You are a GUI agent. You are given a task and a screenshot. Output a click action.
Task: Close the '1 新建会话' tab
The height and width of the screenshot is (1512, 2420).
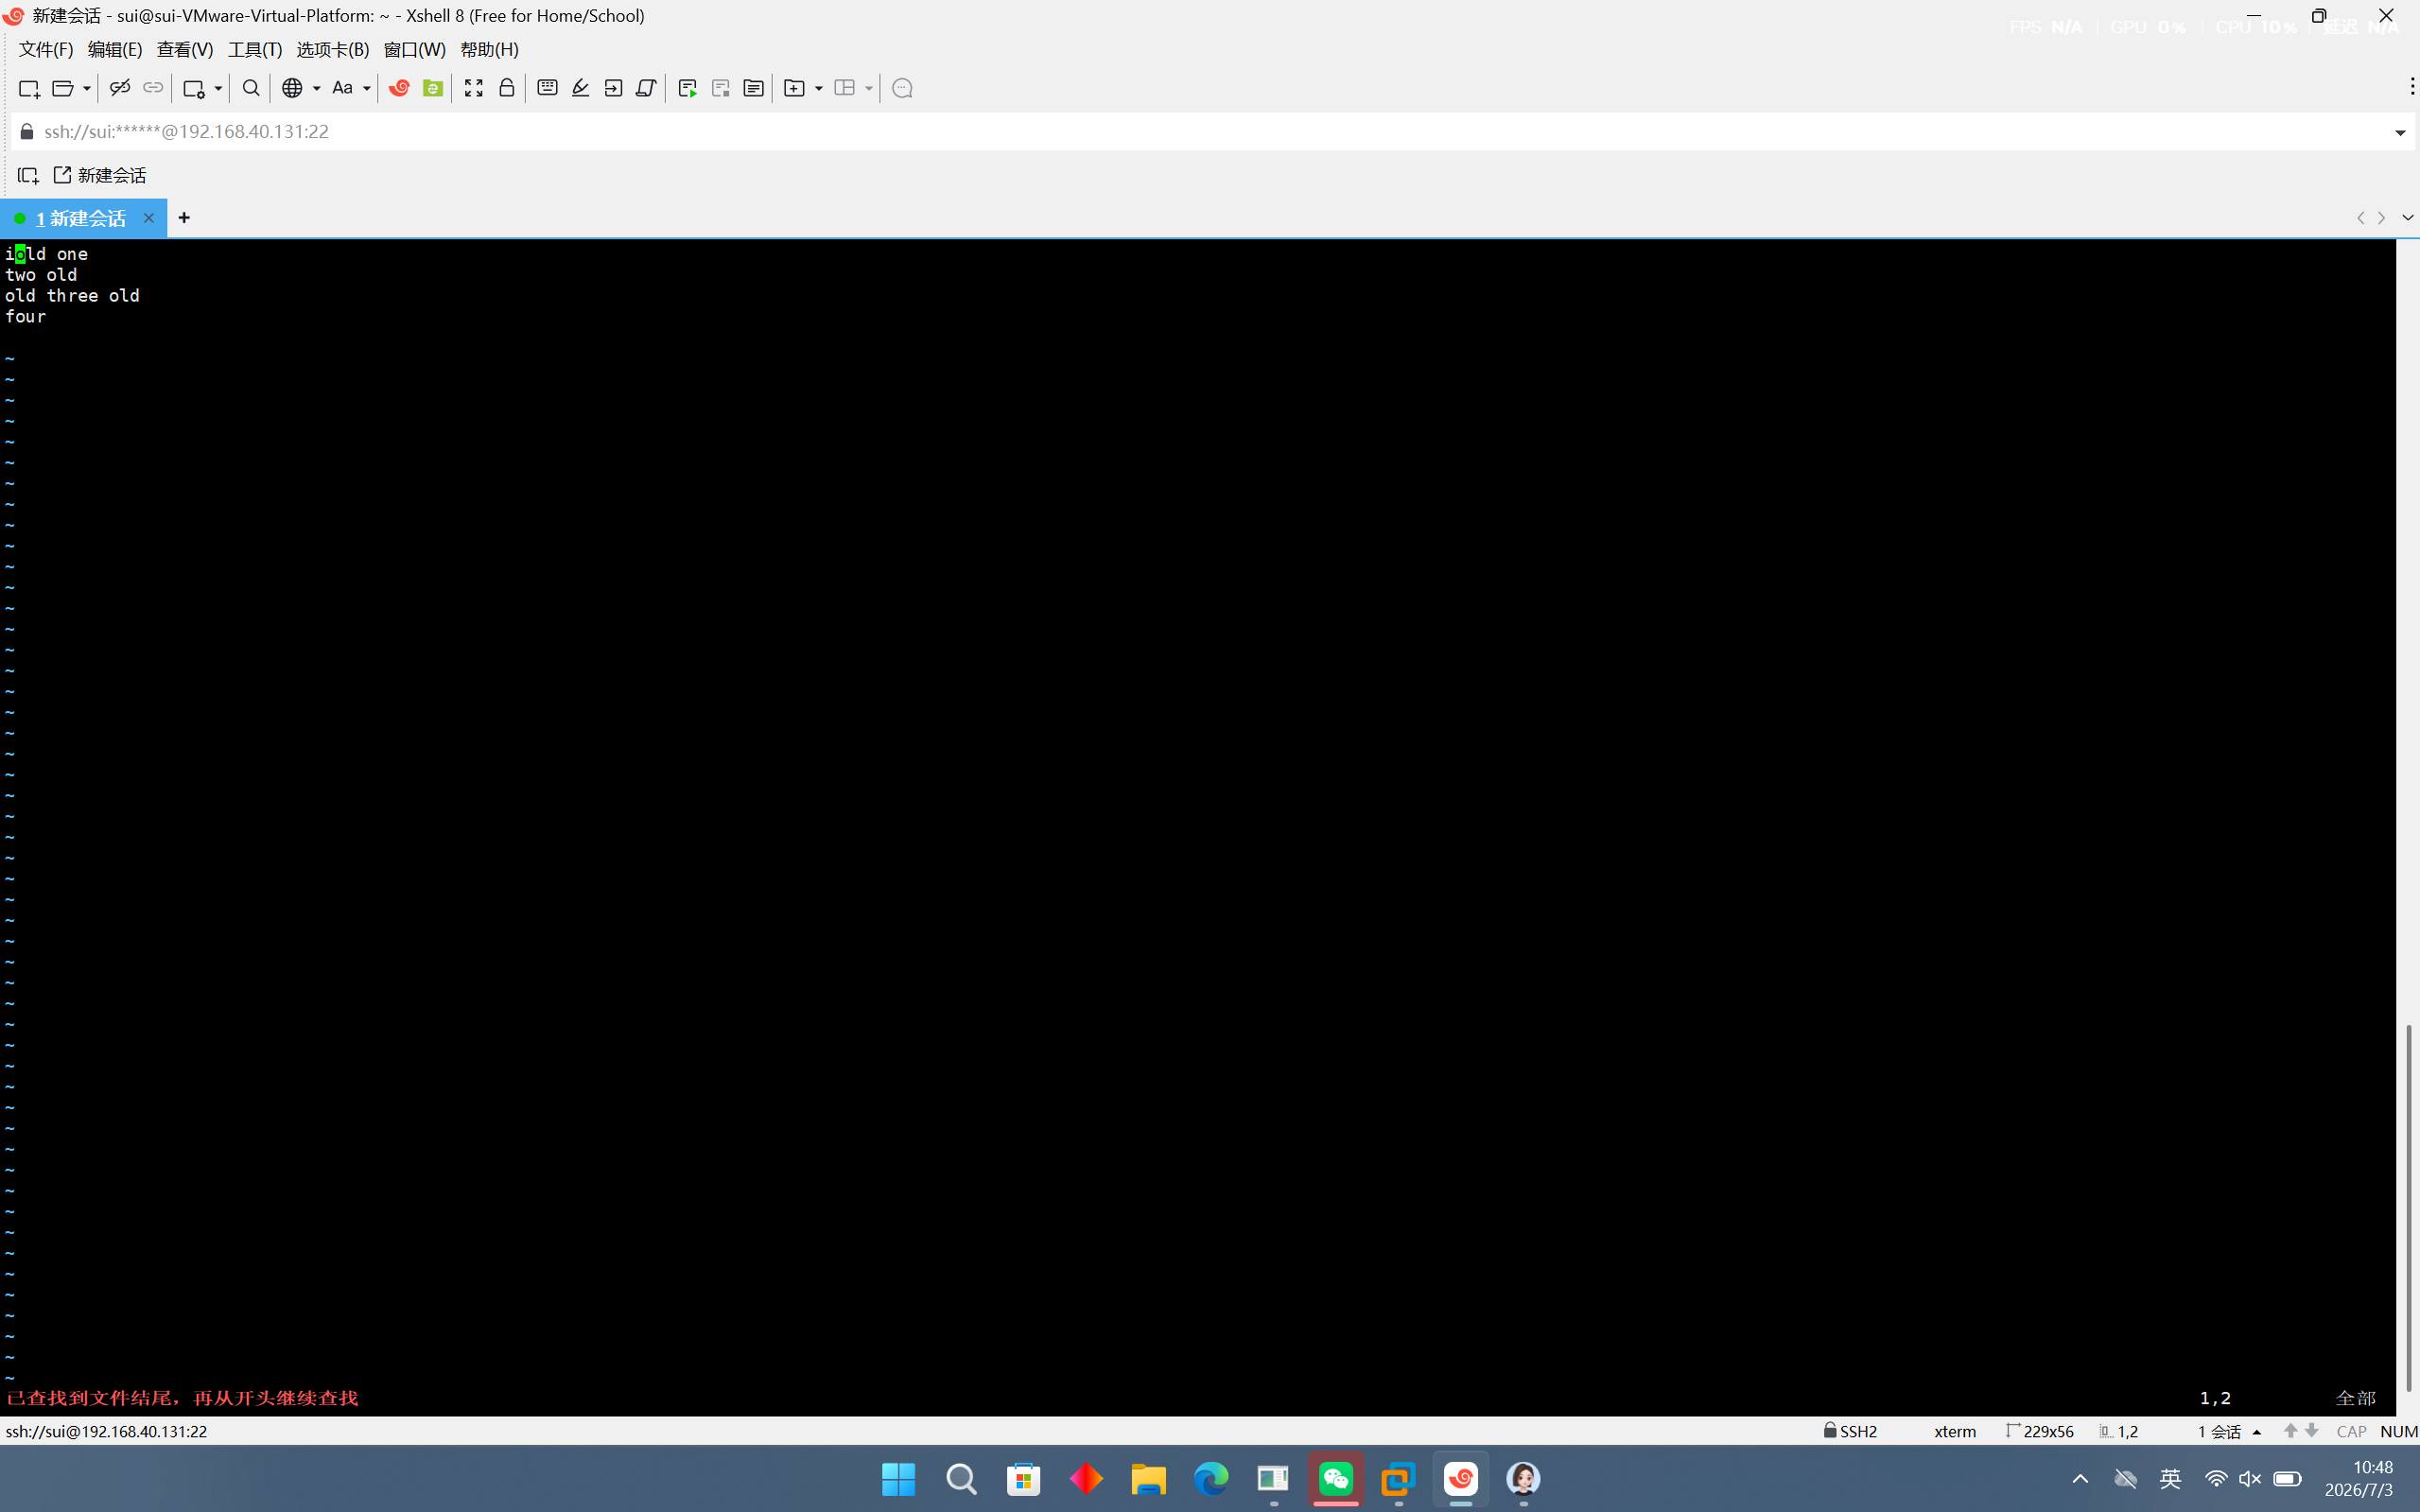pos(149,218)
